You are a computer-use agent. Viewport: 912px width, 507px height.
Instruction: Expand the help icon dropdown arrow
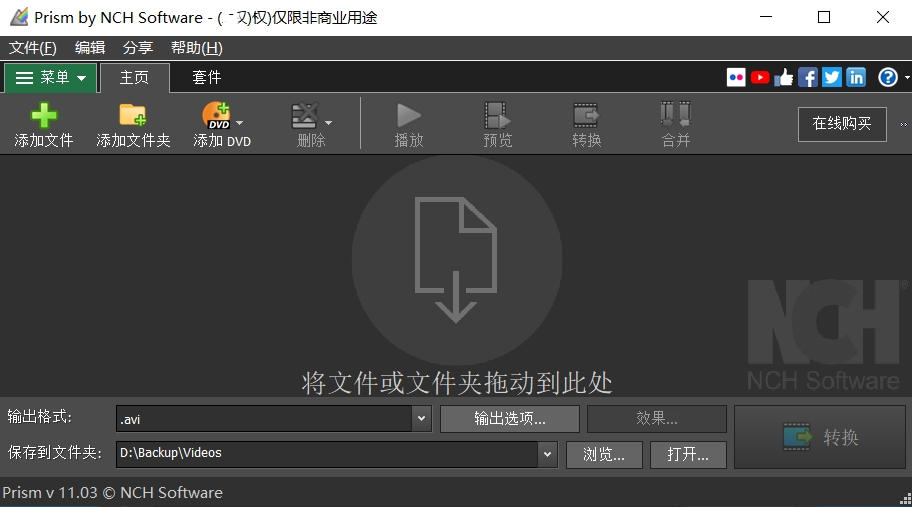[906, 77]
